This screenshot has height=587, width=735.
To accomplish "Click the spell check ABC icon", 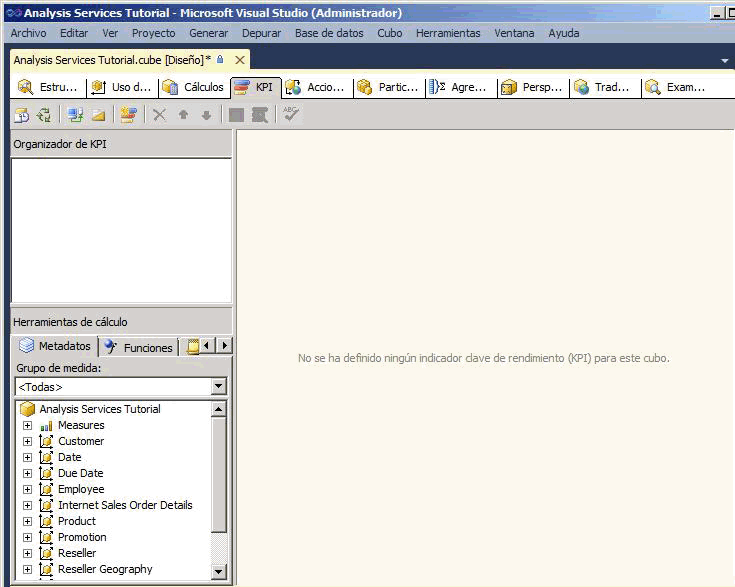I will [x=291, y=114].
